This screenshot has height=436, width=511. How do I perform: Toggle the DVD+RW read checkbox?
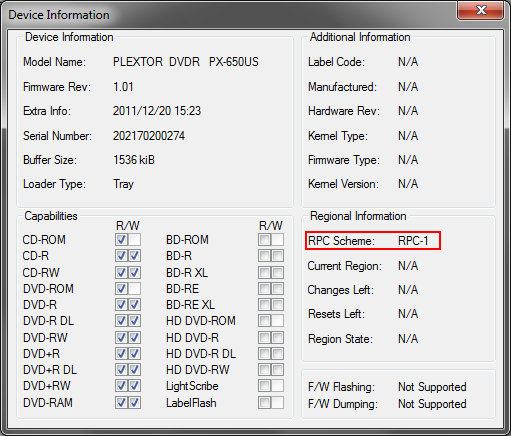[x=121, y=386]
